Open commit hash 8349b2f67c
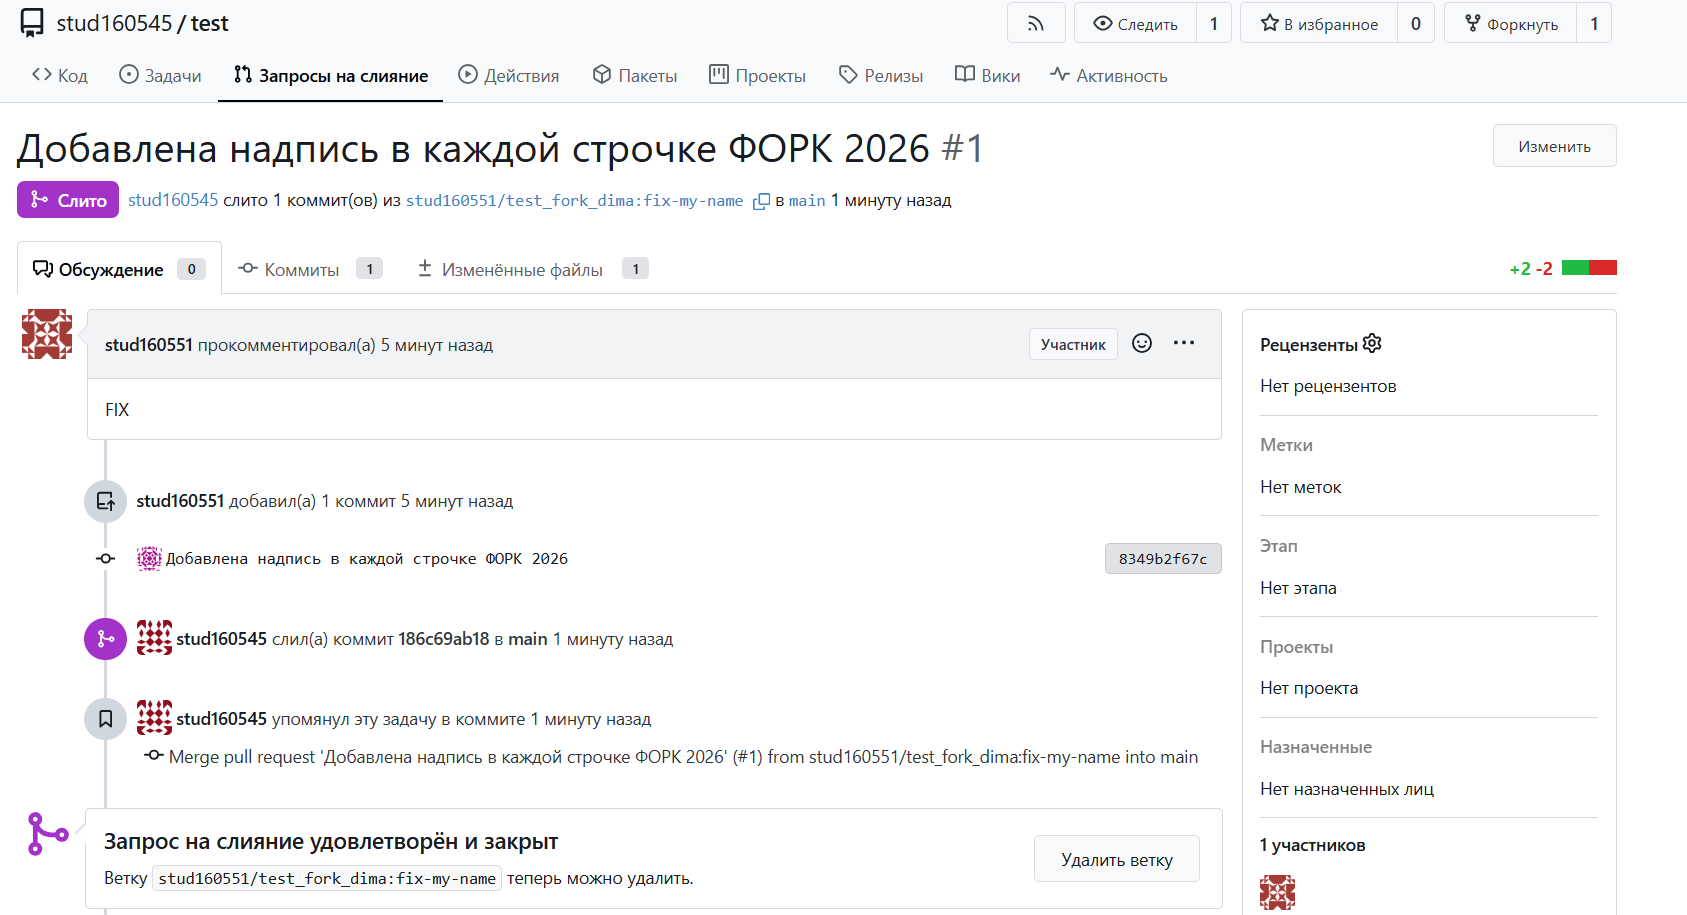The image size is (1687, 915). click(1162, 559)
